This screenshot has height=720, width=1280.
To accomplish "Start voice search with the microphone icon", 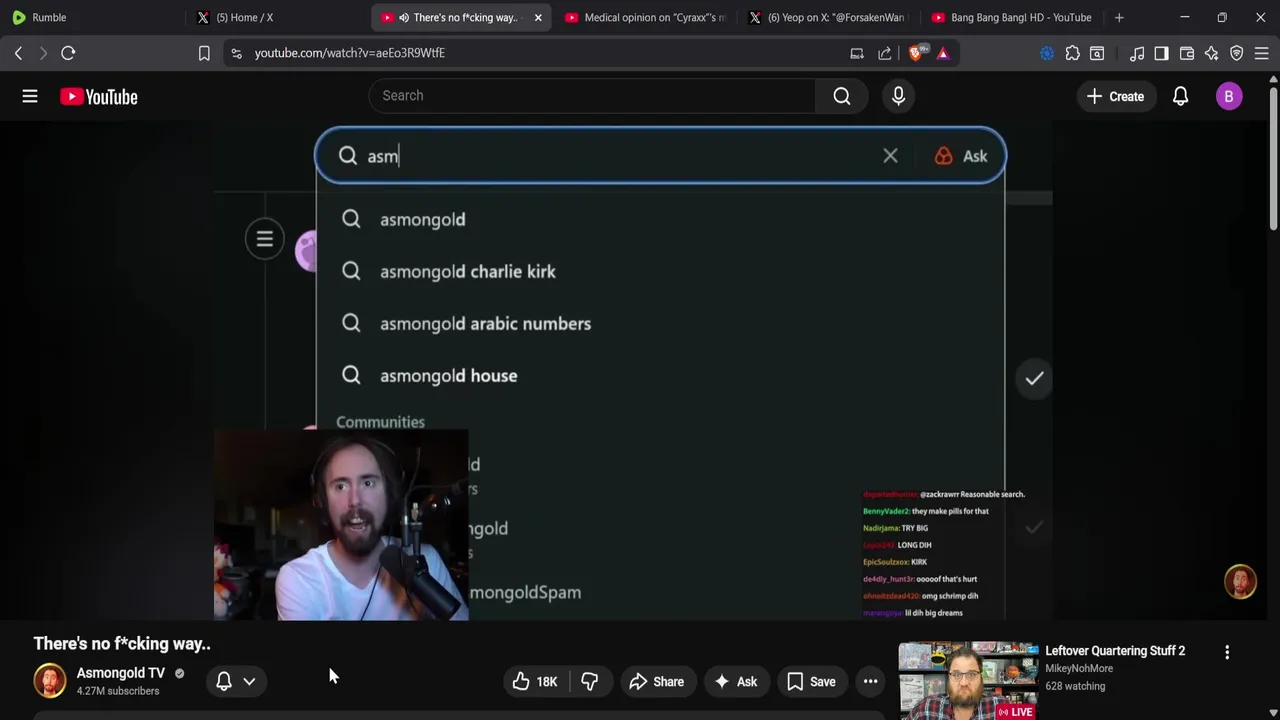I will [x=898, y=96].
